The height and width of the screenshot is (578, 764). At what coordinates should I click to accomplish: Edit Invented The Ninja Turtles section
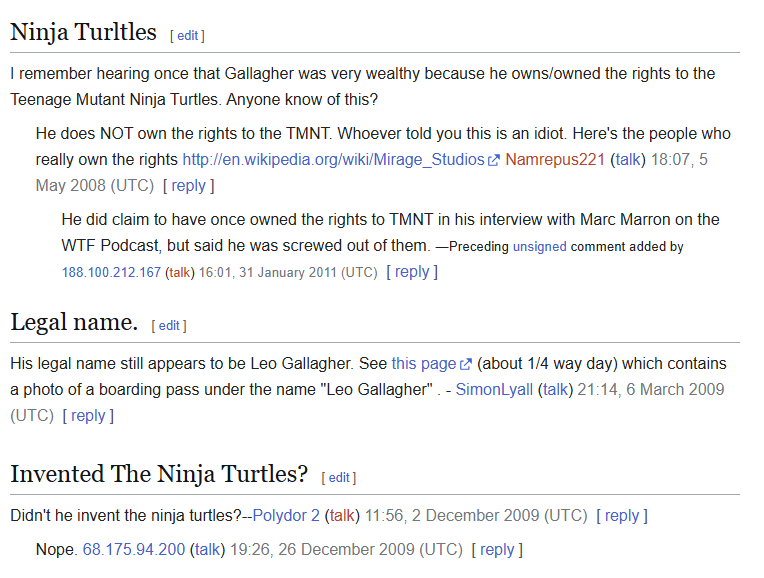pos(339,477)
